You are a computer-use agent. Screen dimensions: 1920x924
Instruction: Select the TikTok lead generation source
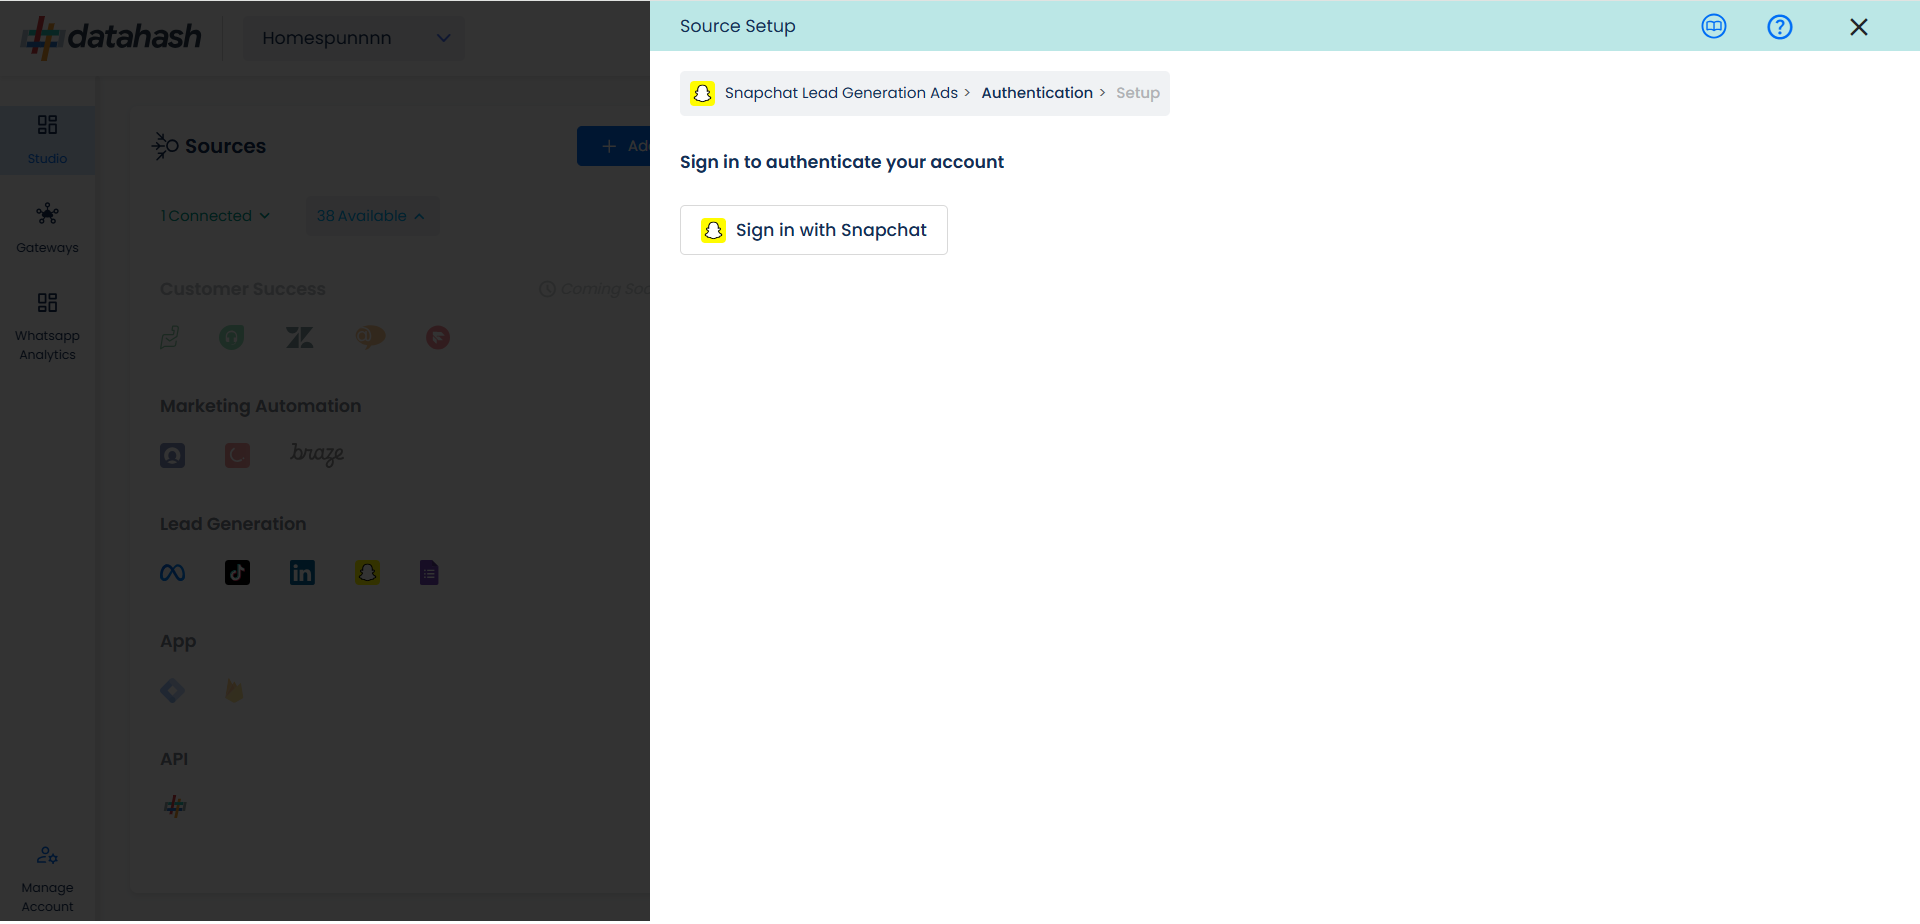pyautogui.click(x=237, y=573)
